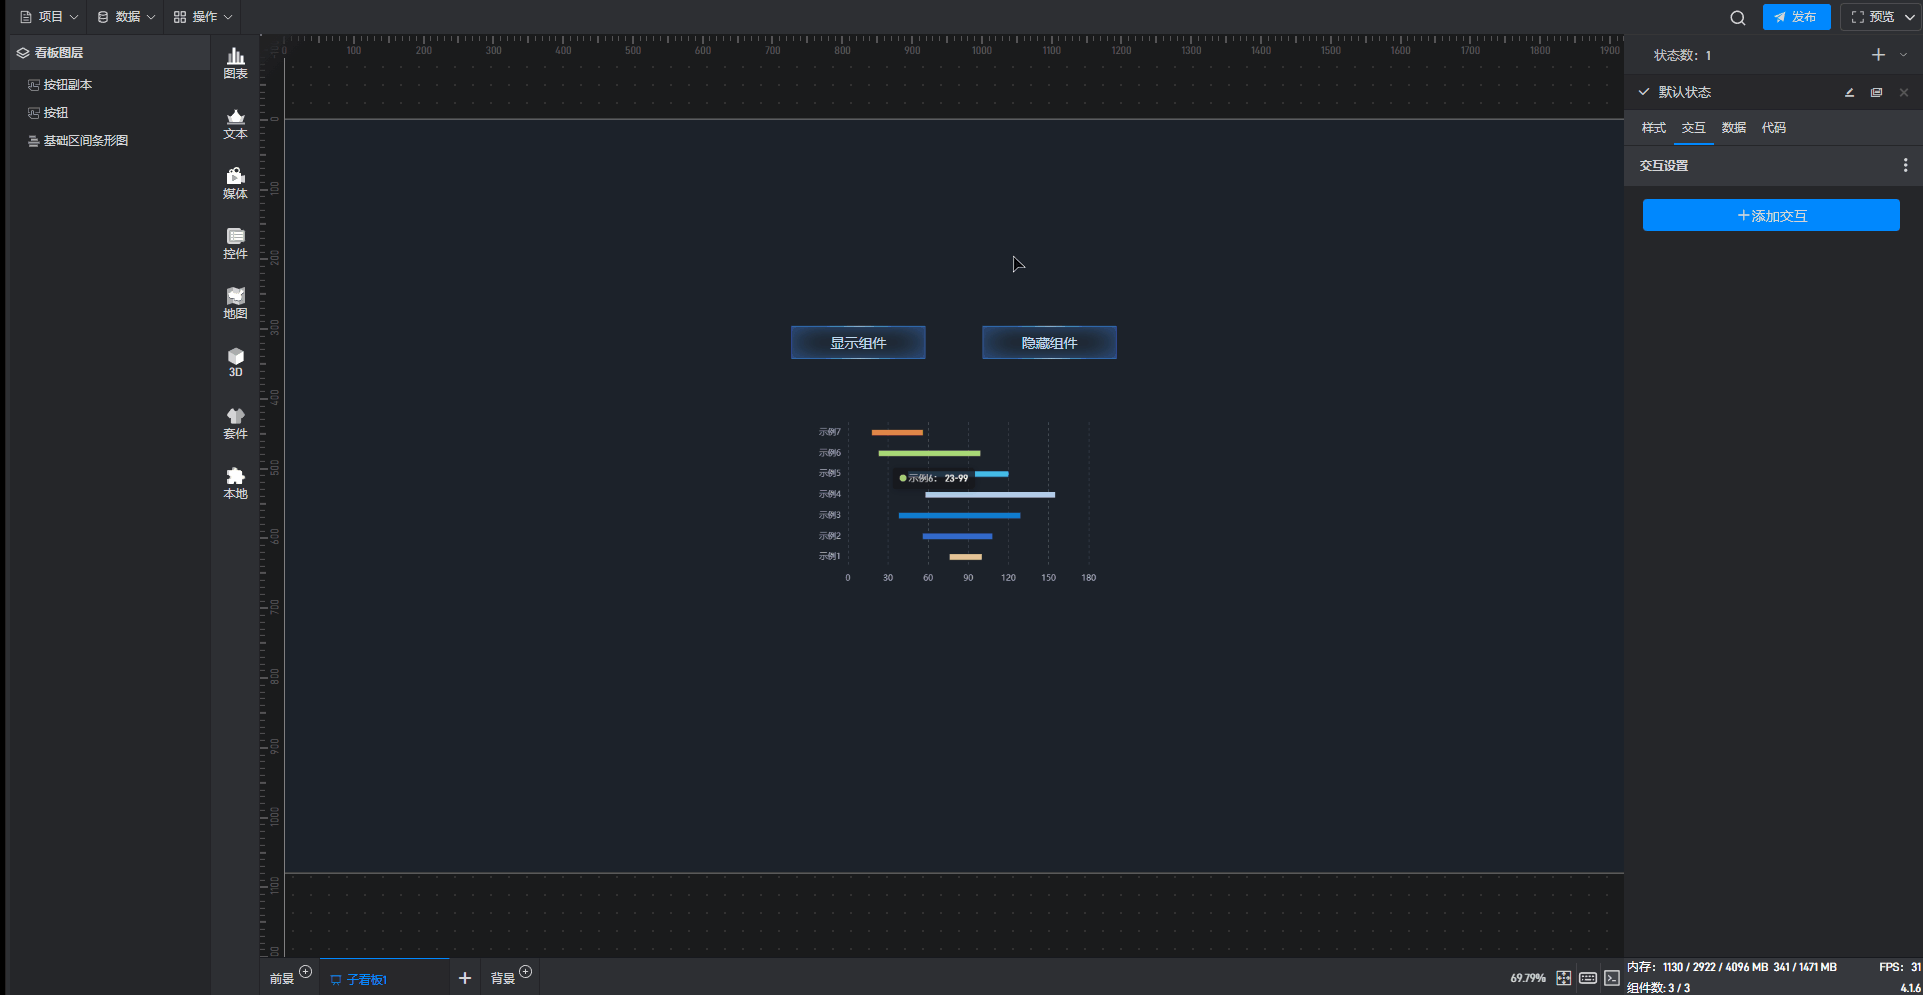Select the 基础区间条形图 layer
Image resolution: width=1923 pixels, height=995 pixels.
point(85,141)
